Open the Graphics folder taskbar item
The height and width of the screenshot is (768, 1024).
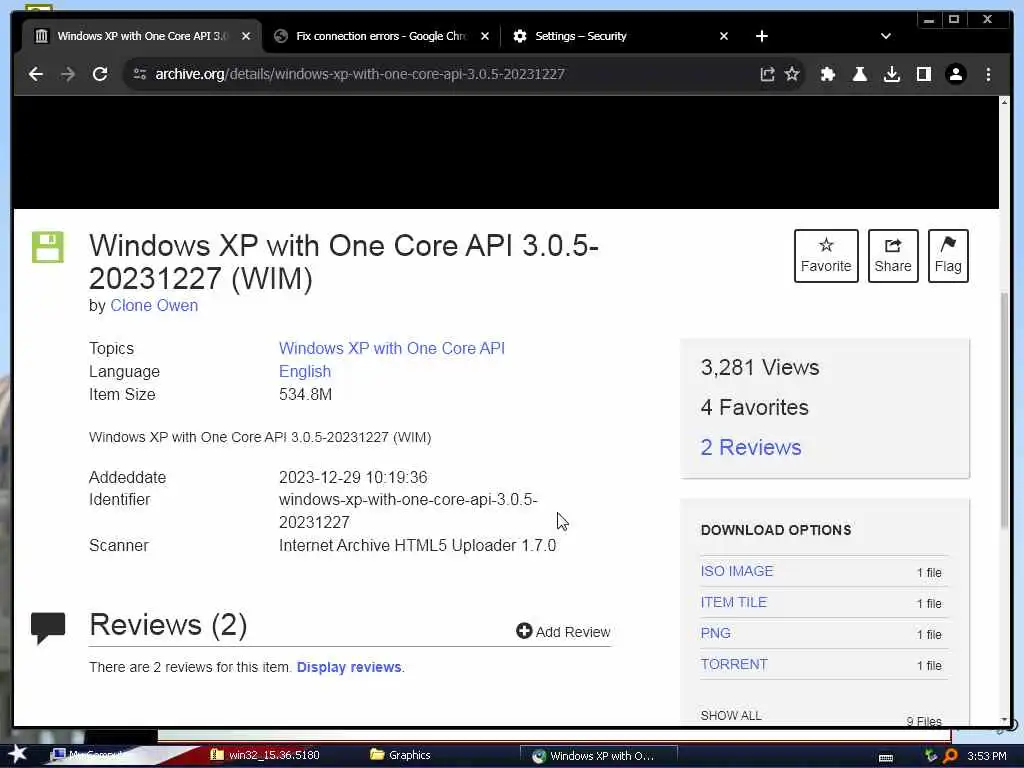coord(400,755)
